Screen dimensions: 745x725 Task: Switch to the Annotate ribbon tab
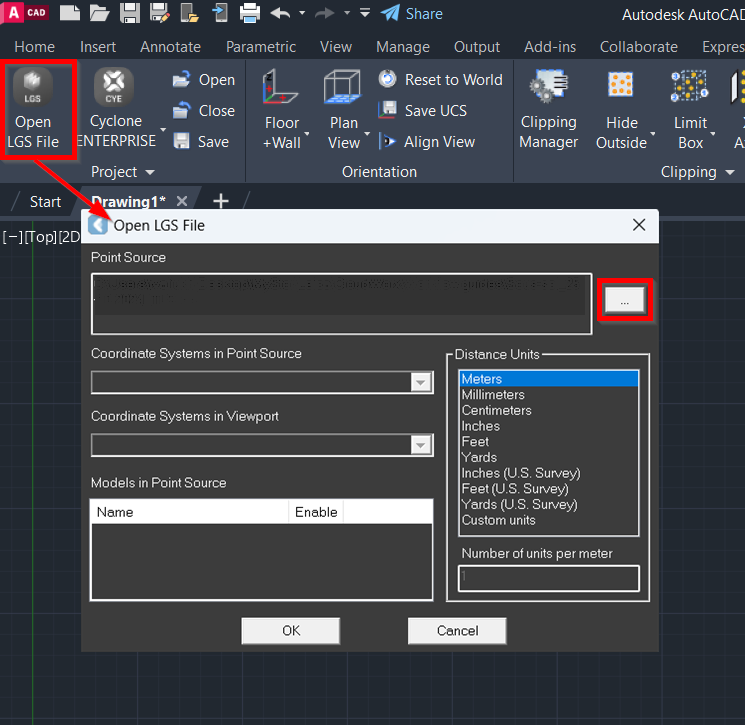point(170,47)
